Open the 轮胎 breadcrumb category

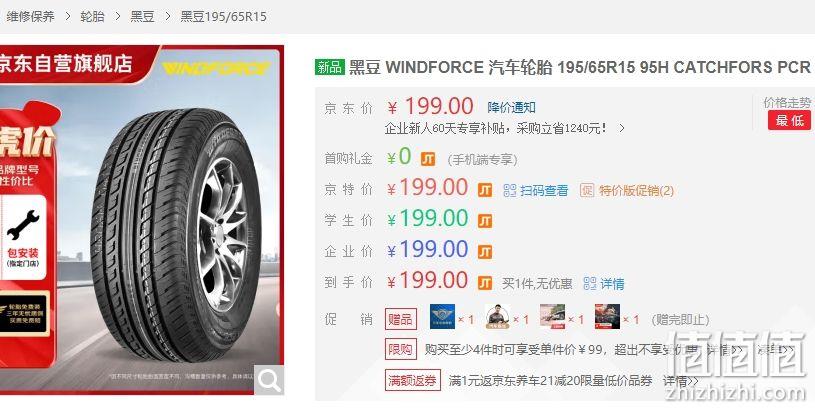tap(93, 17)
